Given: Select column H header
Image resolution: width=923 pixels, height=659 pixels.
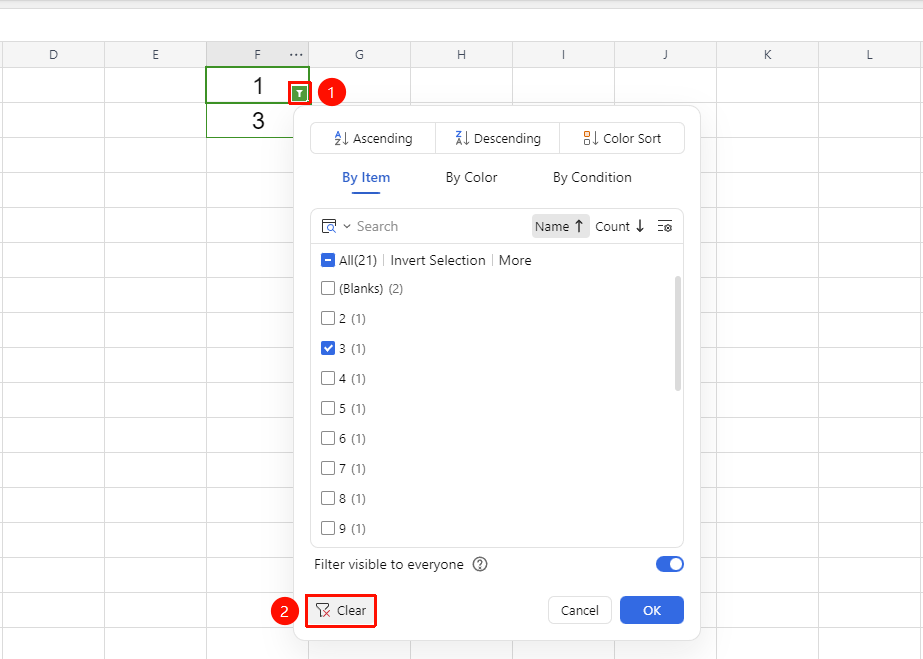Looking at the screenshot, I should click(462, 55).
